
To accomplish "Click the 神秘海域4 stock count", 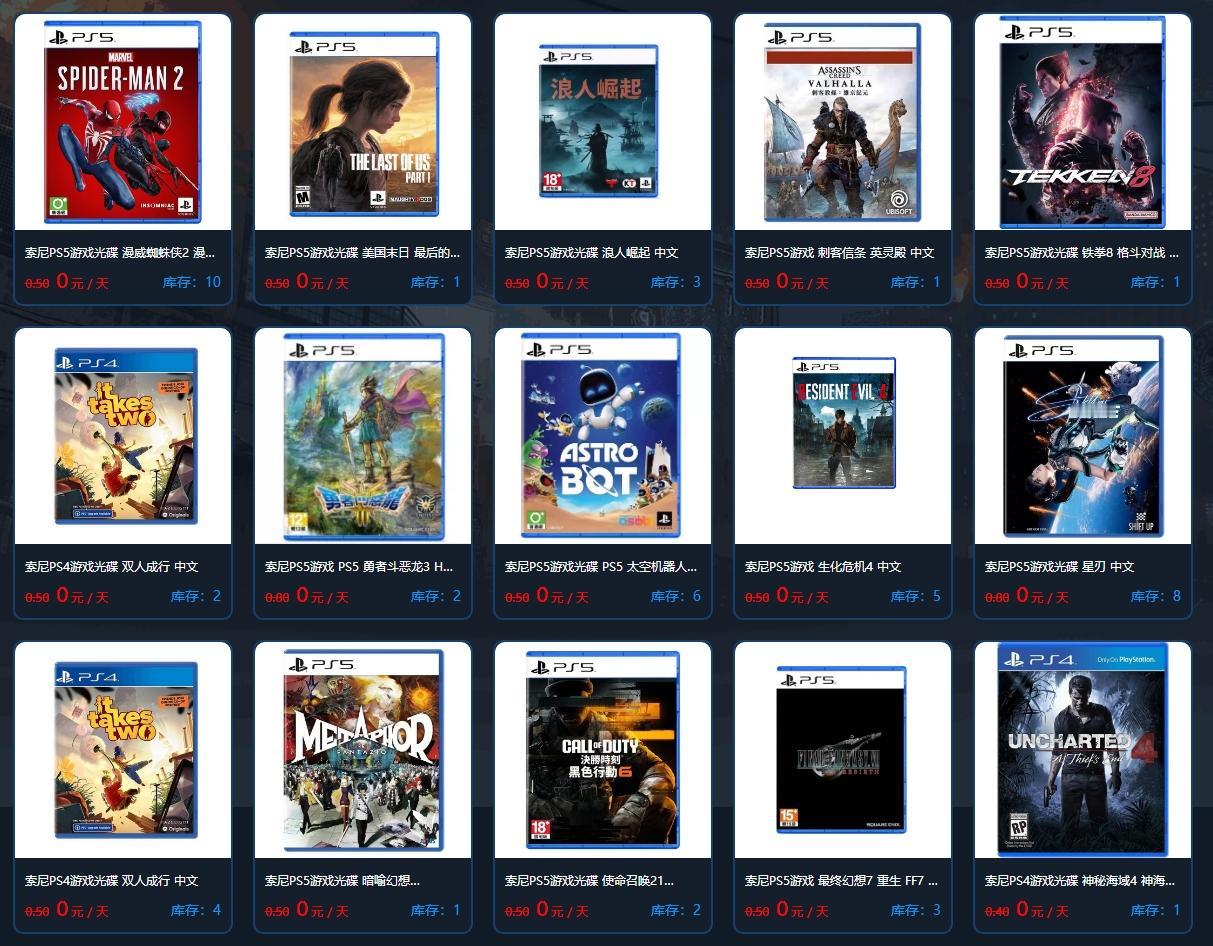I will pos(1156,910).
